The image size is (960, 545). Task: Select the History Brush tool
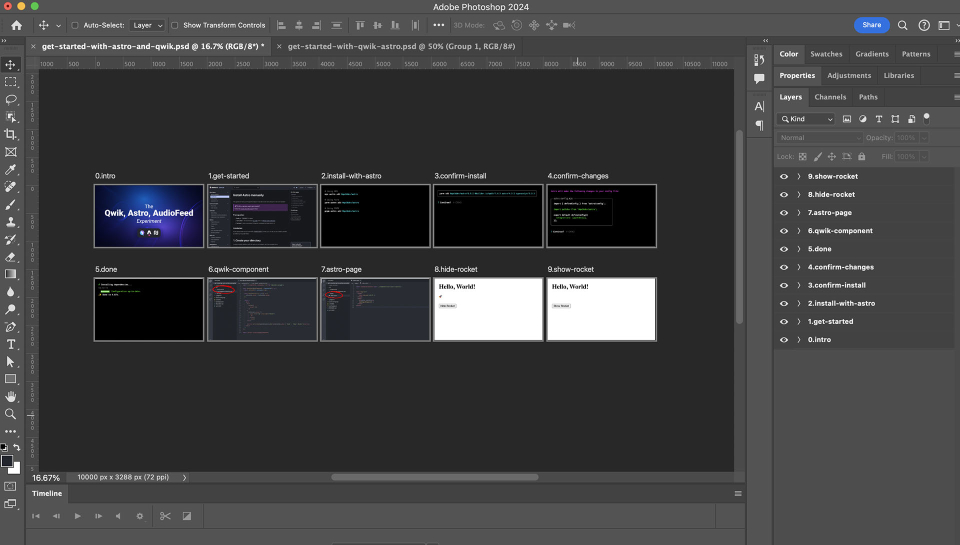tap(10, 239)
